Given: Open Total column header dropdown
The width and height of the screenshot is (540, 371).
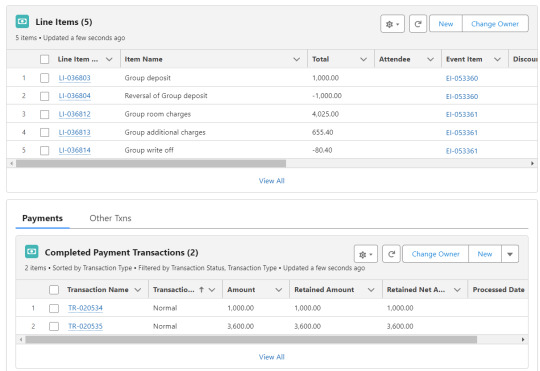Looking at the screenshot, I should [x=363, y=59].
